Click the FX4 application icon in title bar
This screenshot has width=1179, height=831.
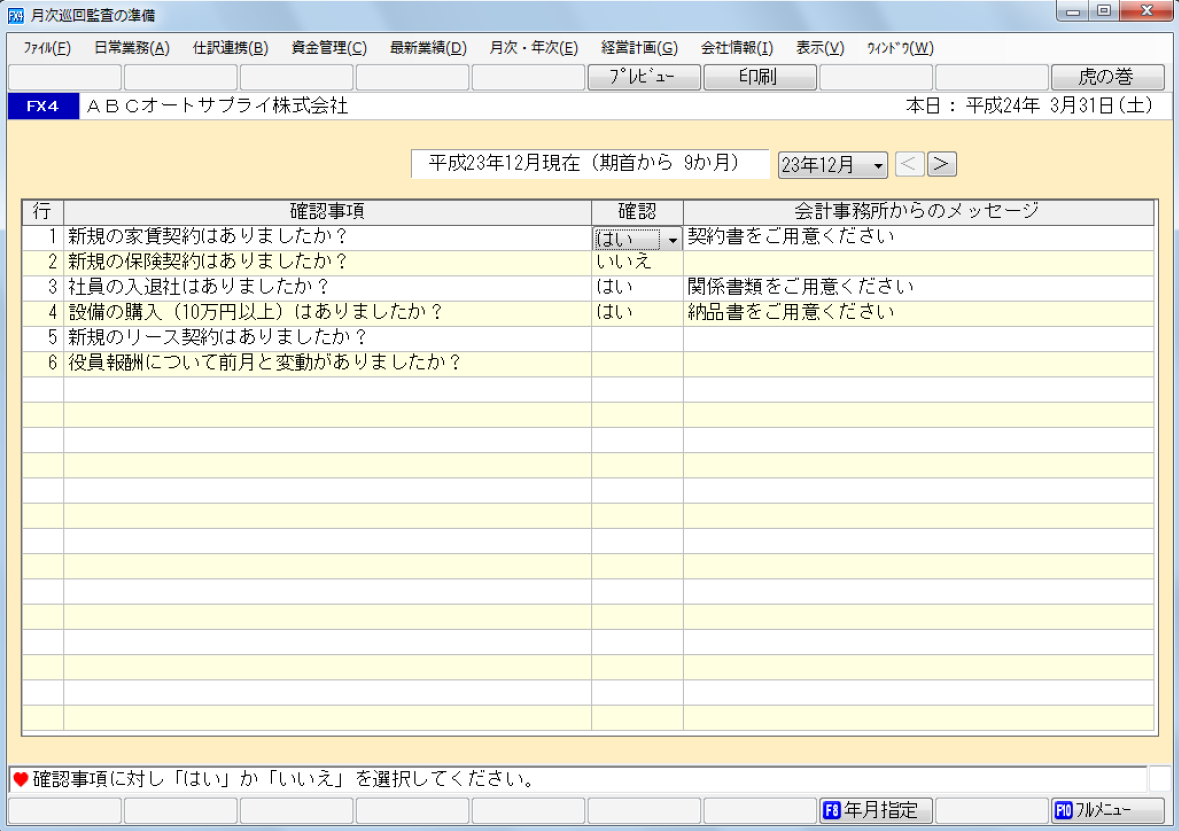coord(15,15)
